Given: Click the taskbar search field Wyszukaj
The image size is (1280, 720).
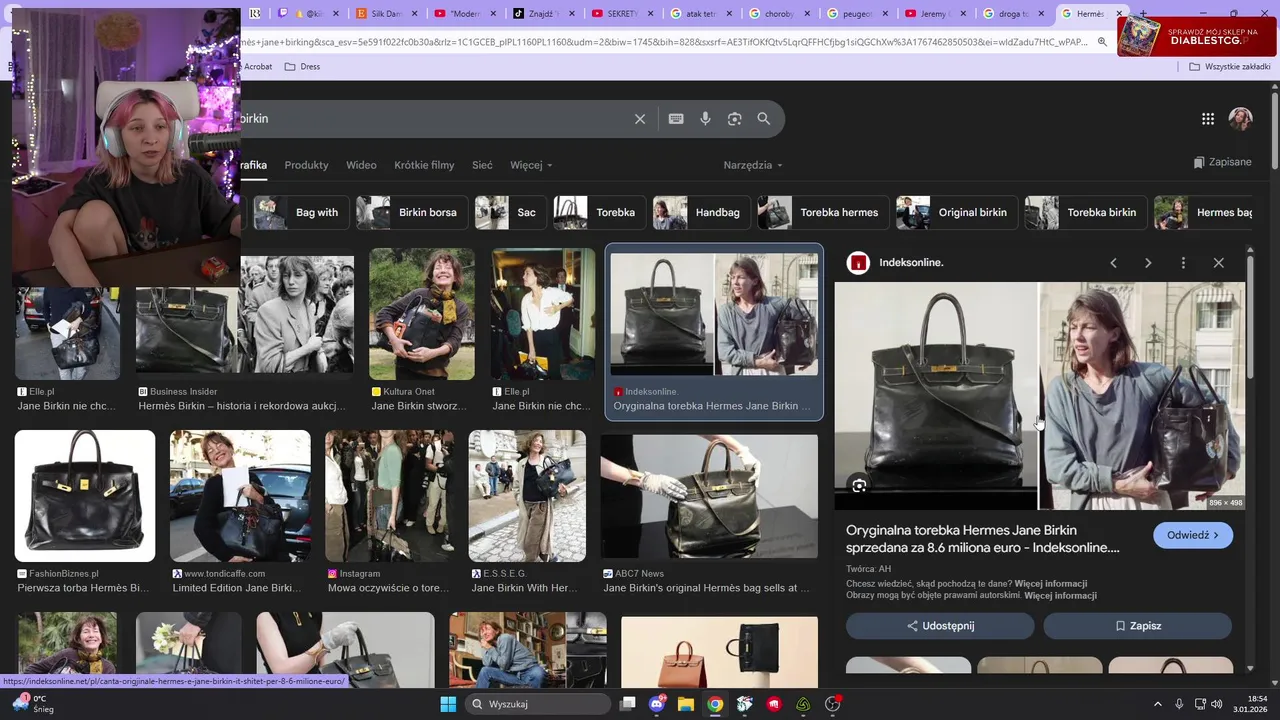Looking at the screenshot, I should pyautogui.click(x=539, y=704).
